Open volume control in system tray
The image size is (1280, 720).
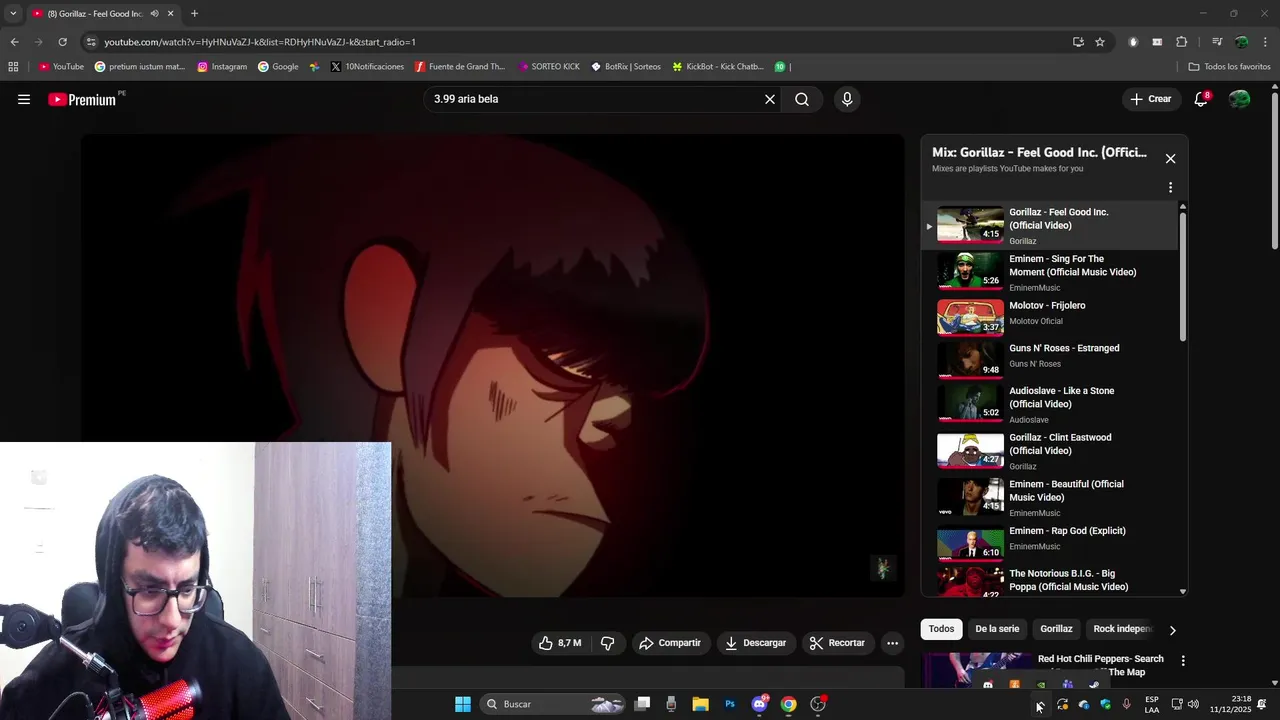[x=1193, y=704]
